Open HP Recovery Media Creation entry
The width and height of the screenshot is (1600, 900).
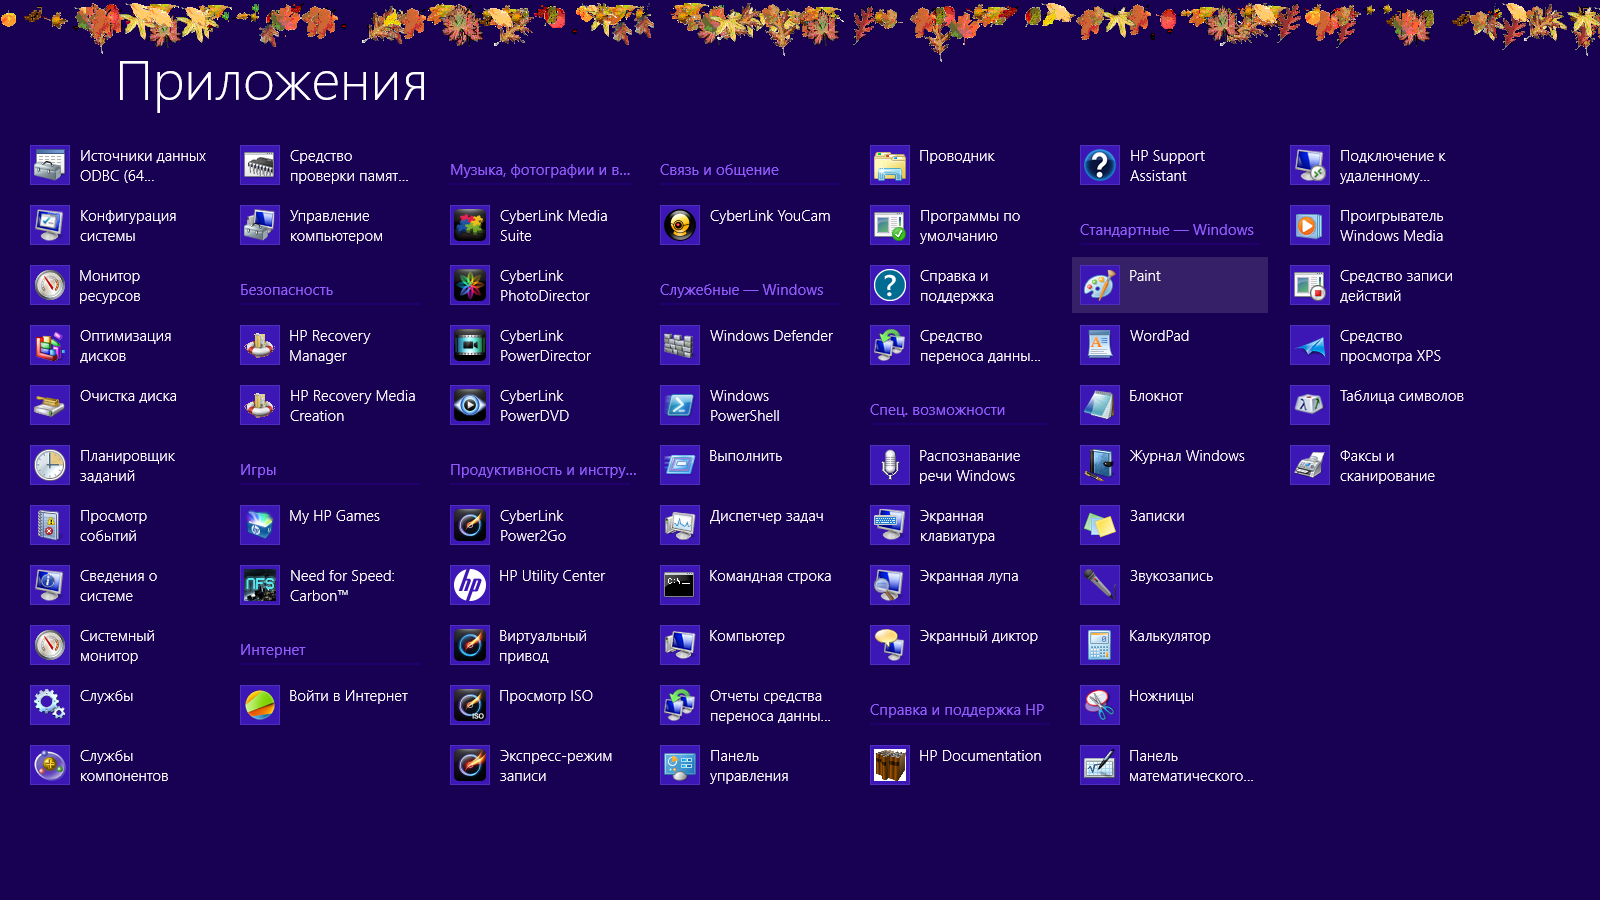tap(329, 405)
